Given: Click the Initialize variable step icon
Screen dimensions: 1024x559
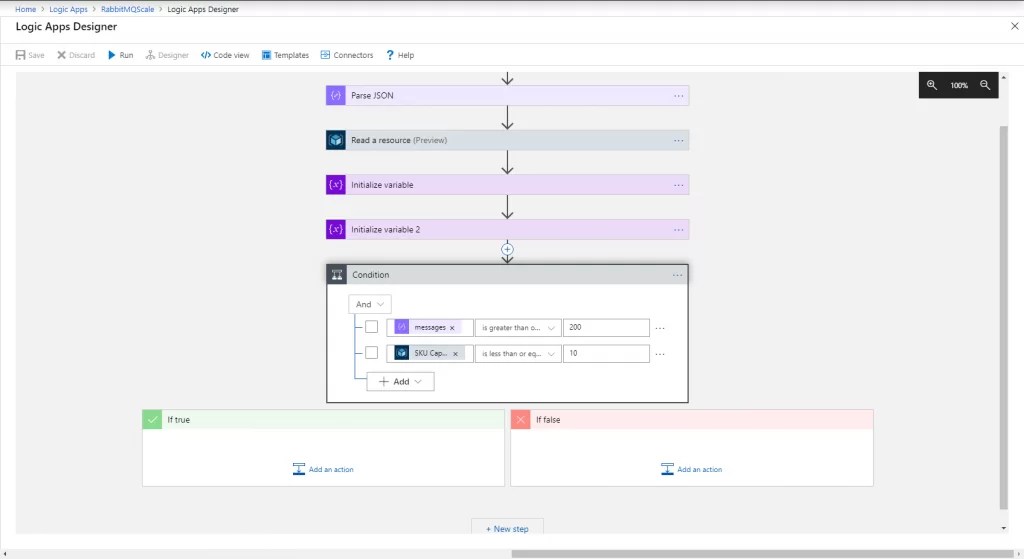Looking at the screenshot, I should pyautogui.click(x=336, y=185).
